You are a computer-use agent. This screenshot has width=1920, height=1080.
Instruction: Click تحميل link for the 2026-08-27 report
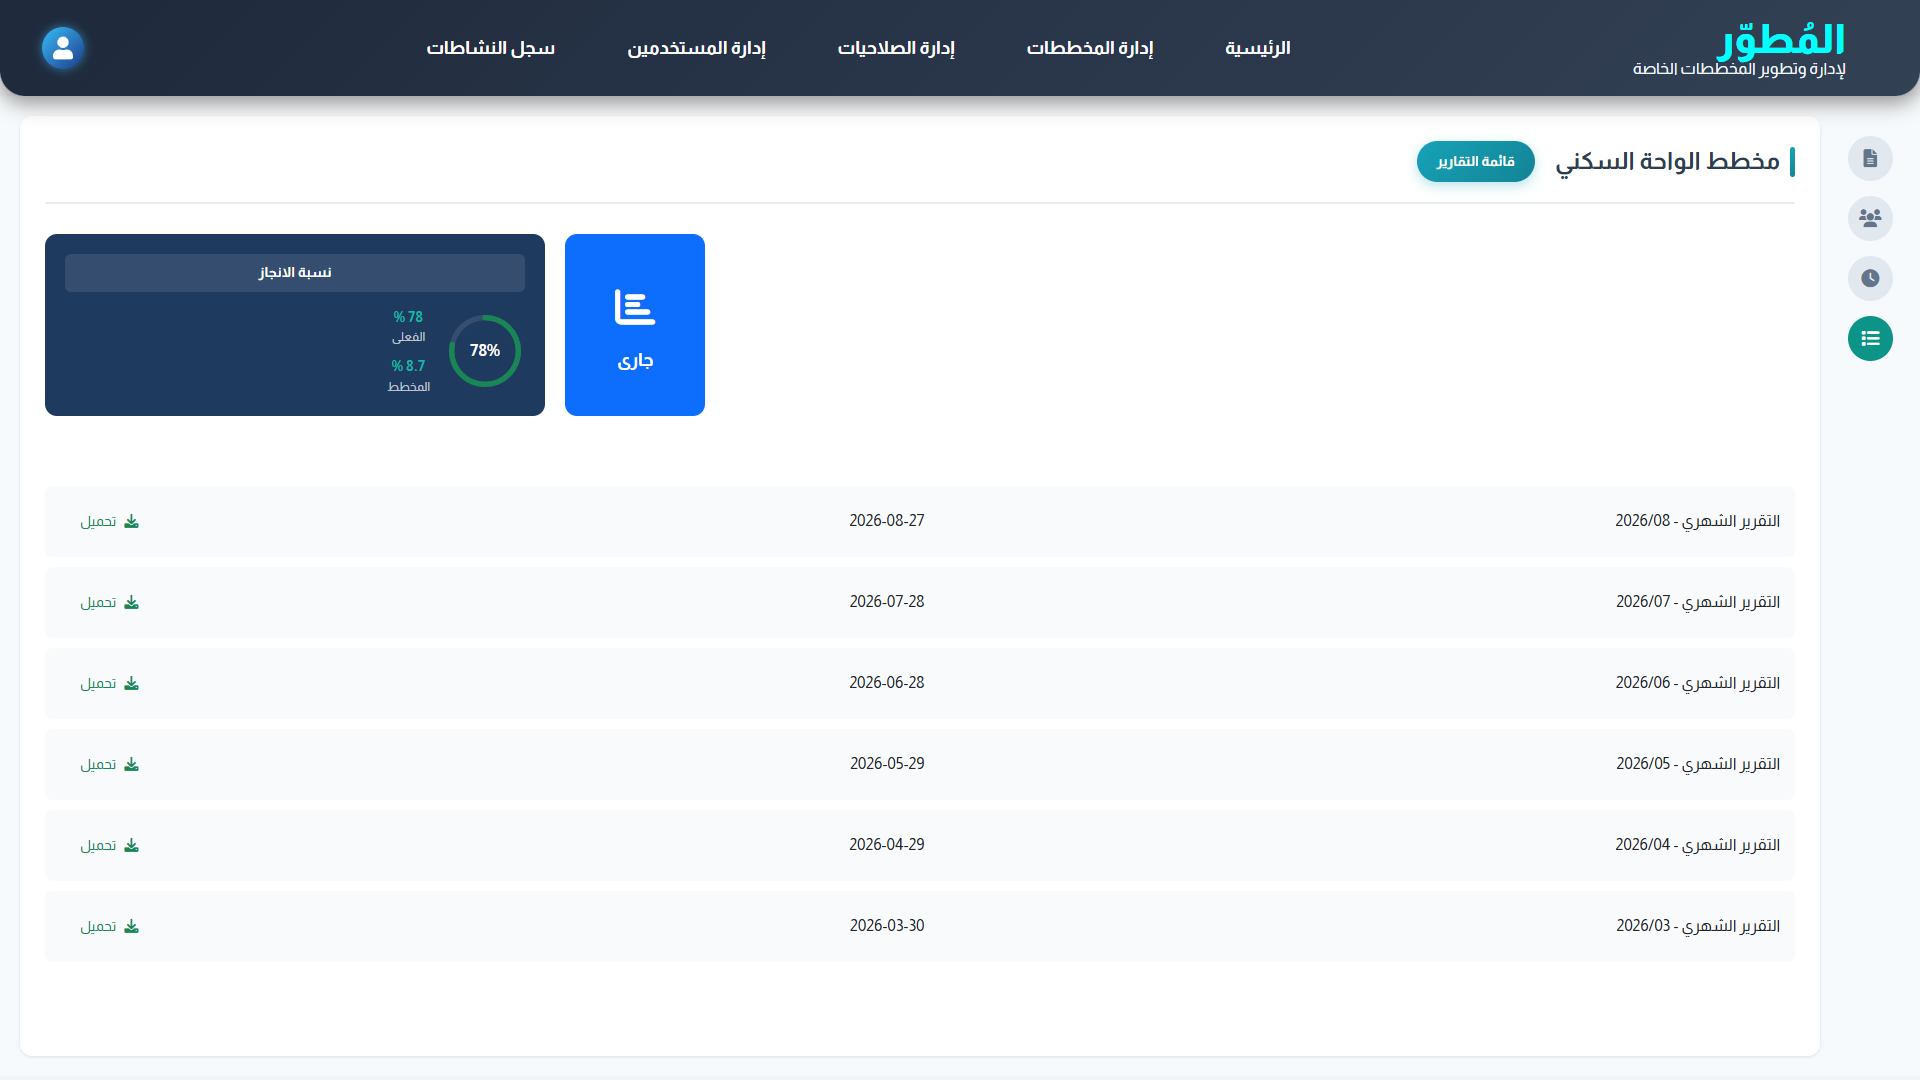[x=98, y=521]
